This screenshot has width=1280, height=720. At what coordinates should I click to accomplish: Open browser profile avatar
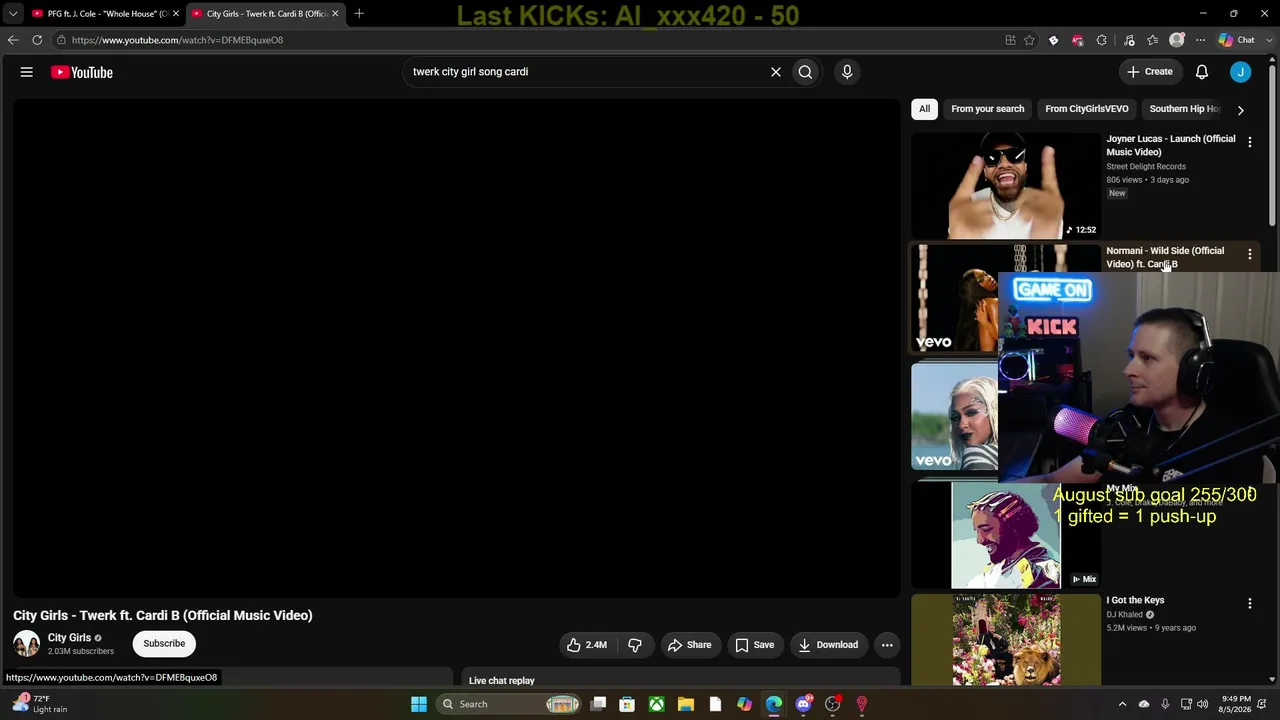point(1177,40)
